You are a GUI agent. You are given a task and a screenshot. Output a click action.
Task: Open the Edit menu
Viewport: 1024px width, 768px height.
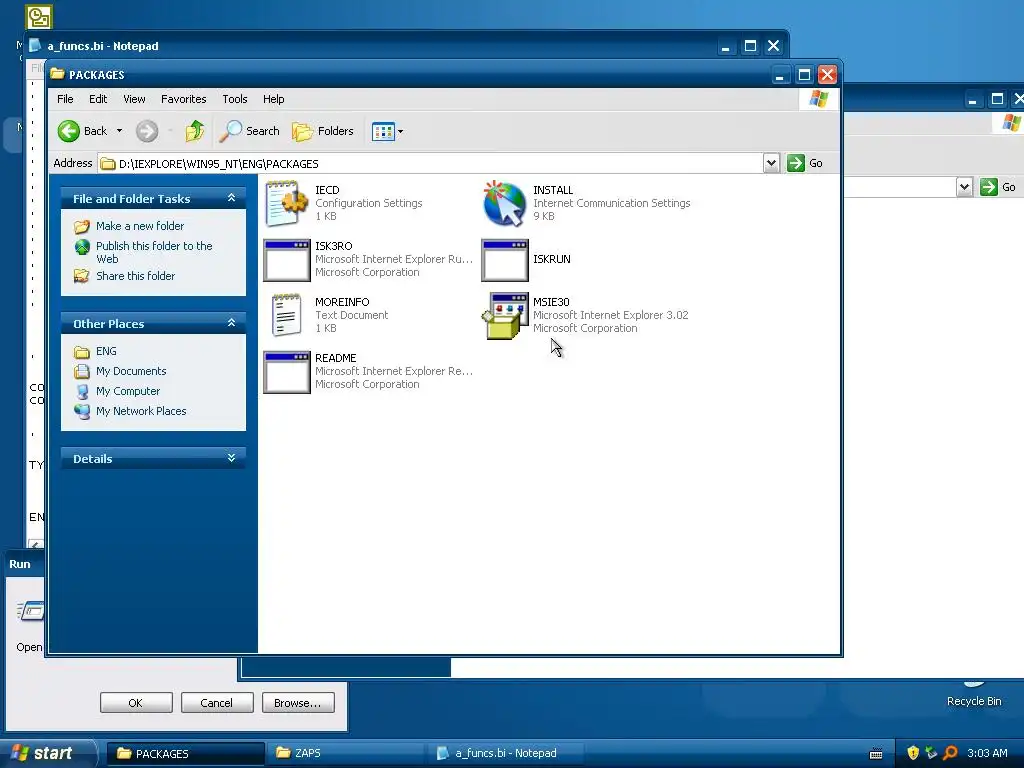coord(98,99)
